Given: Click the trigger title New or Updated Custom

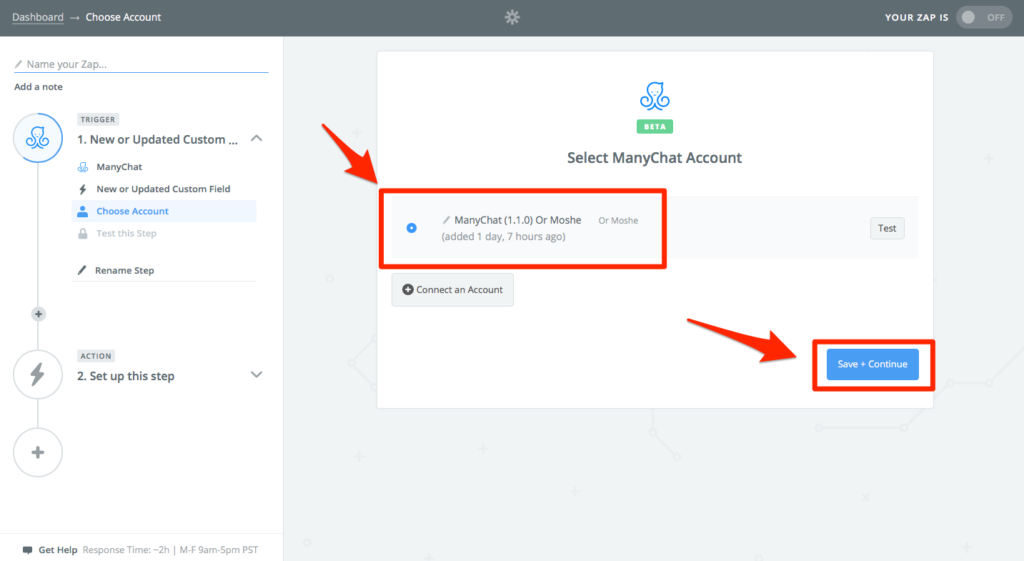Looking at the screenshot, I should [157, 140].
